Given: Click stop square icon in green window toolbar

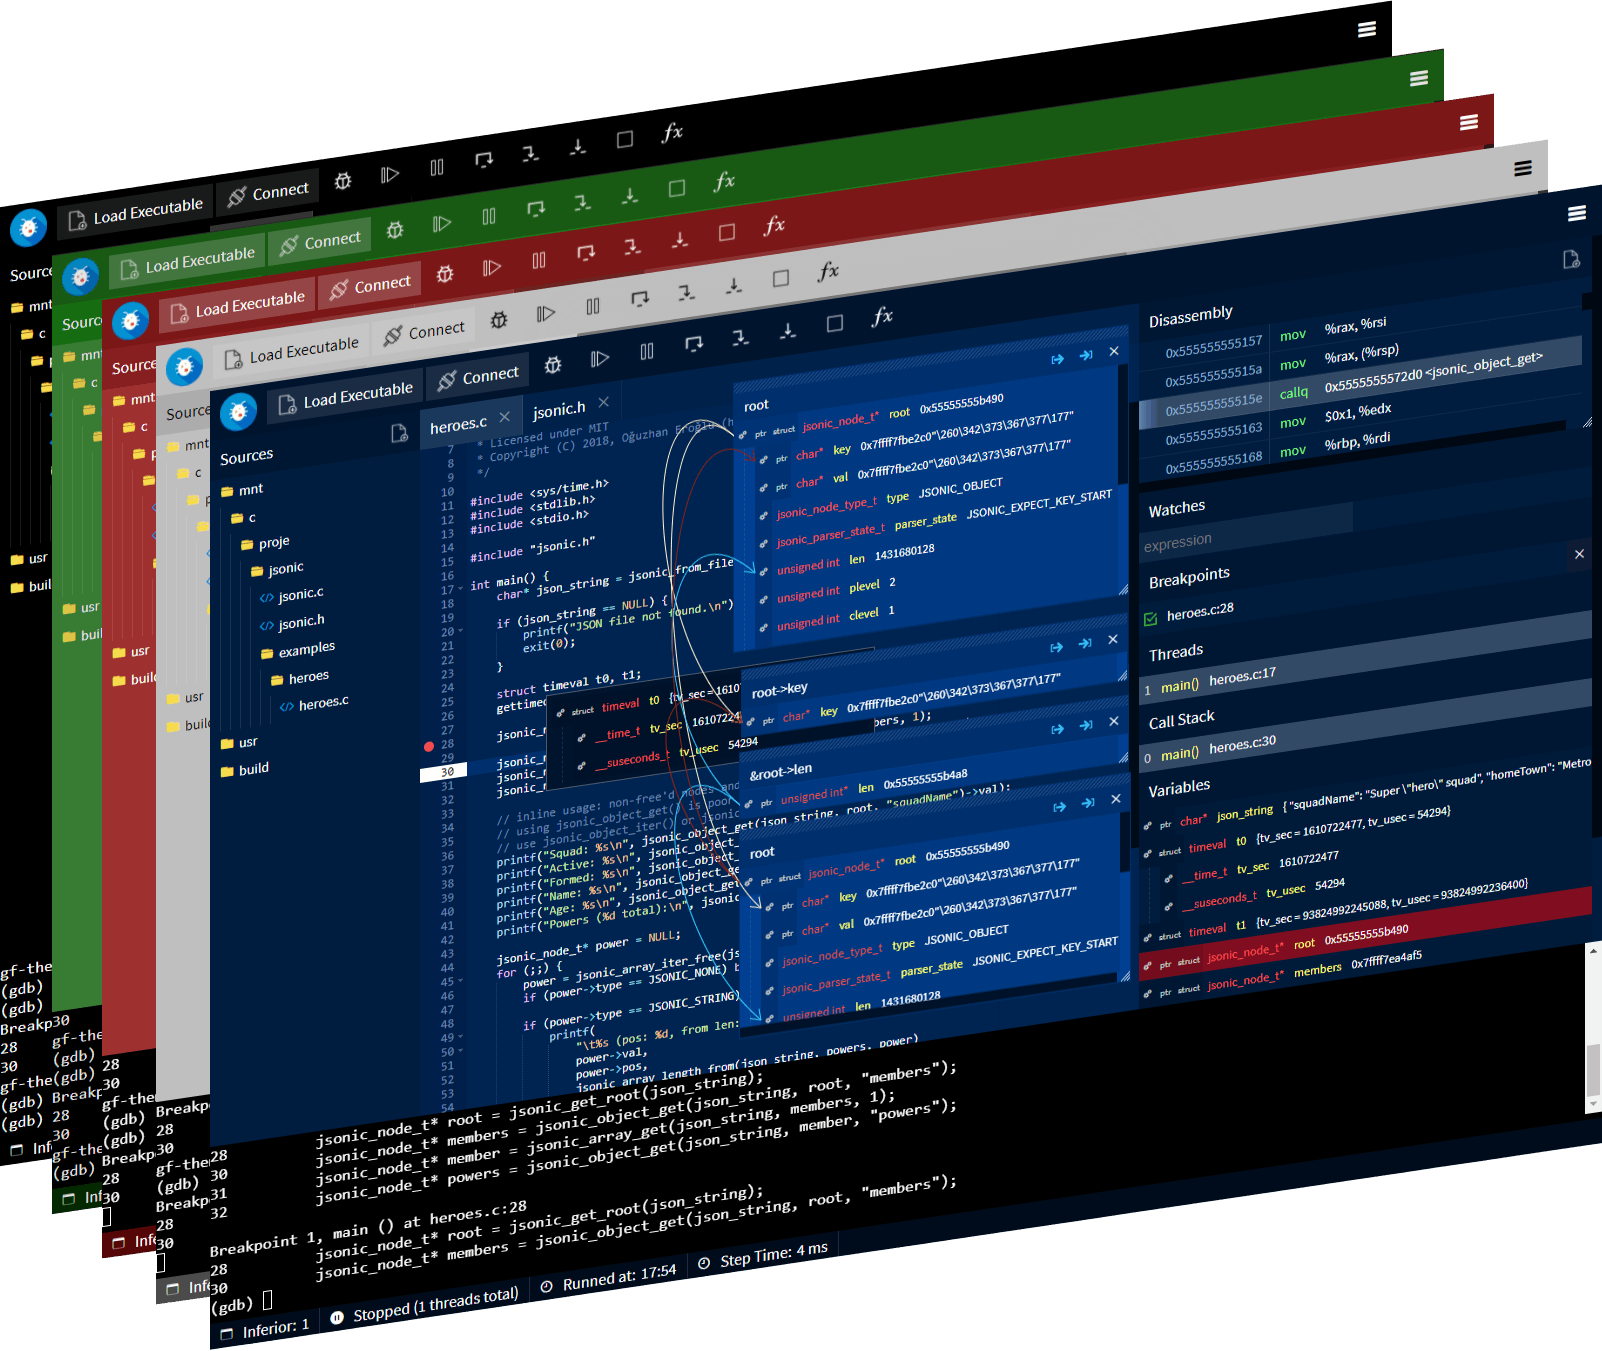Looking at the screenshot, I should click(x=677, y=188).
